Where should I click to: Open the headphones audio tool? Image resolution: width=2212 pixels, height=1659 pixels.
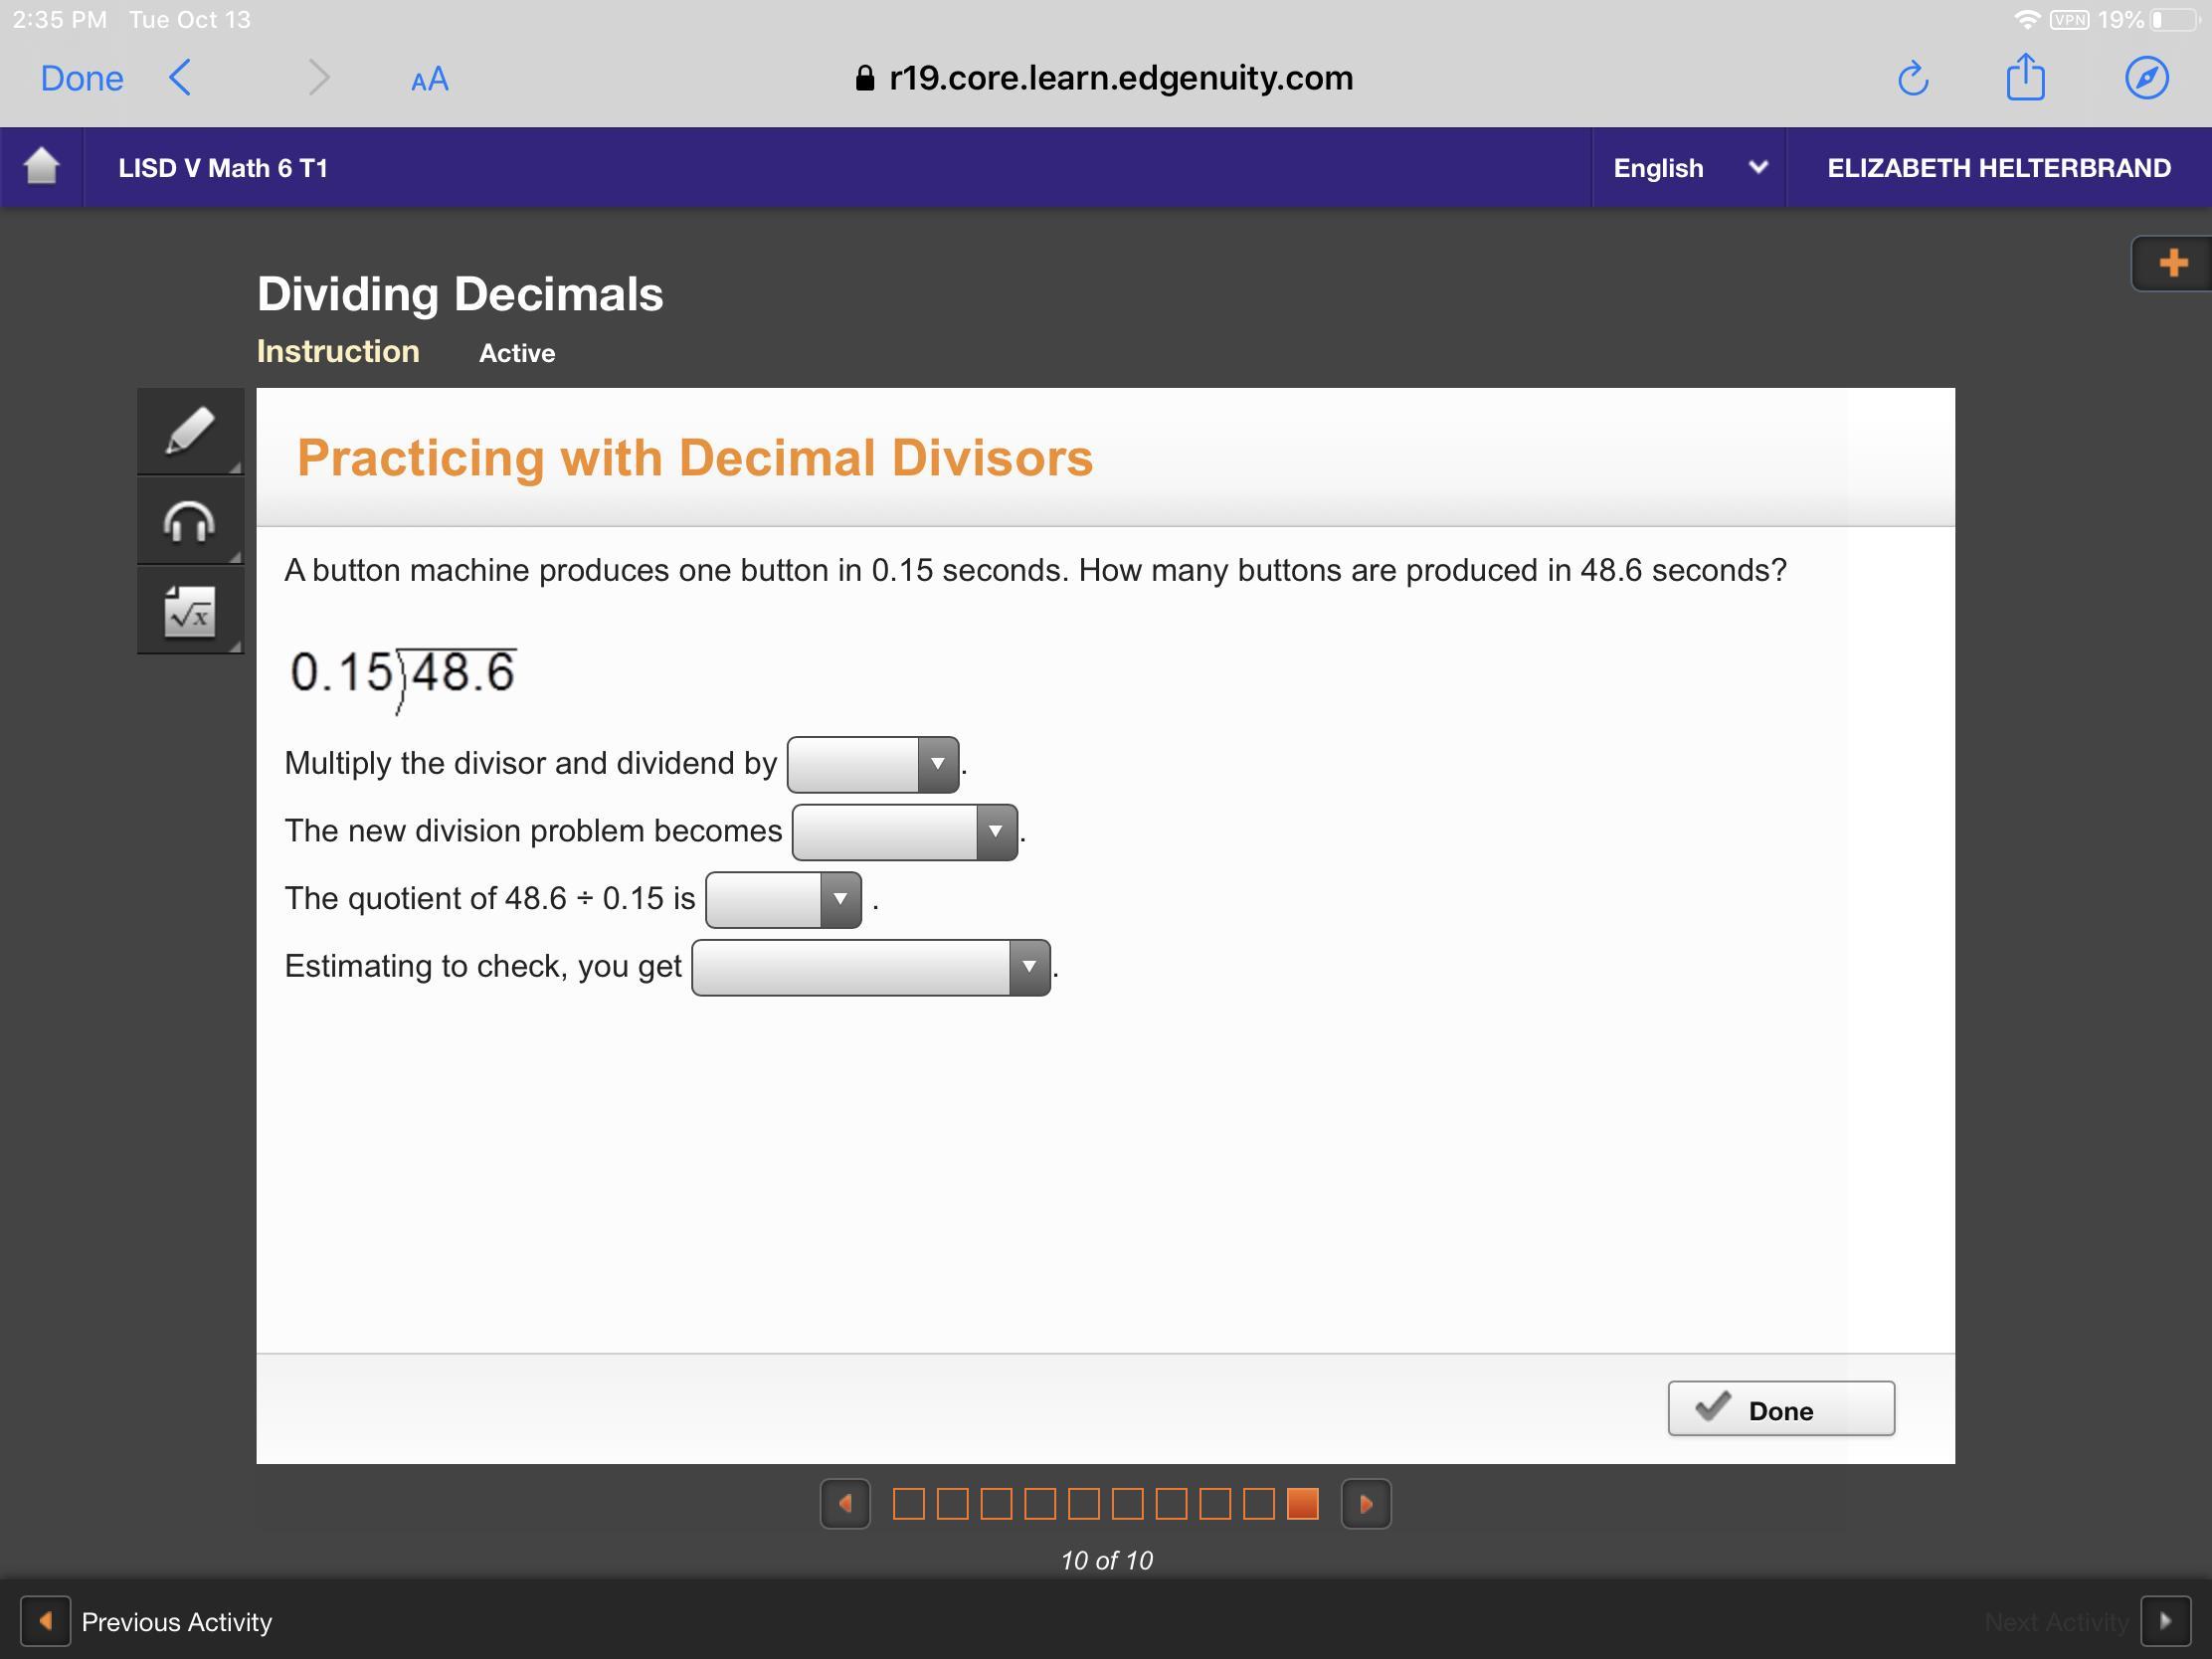(x=189, y=521)
